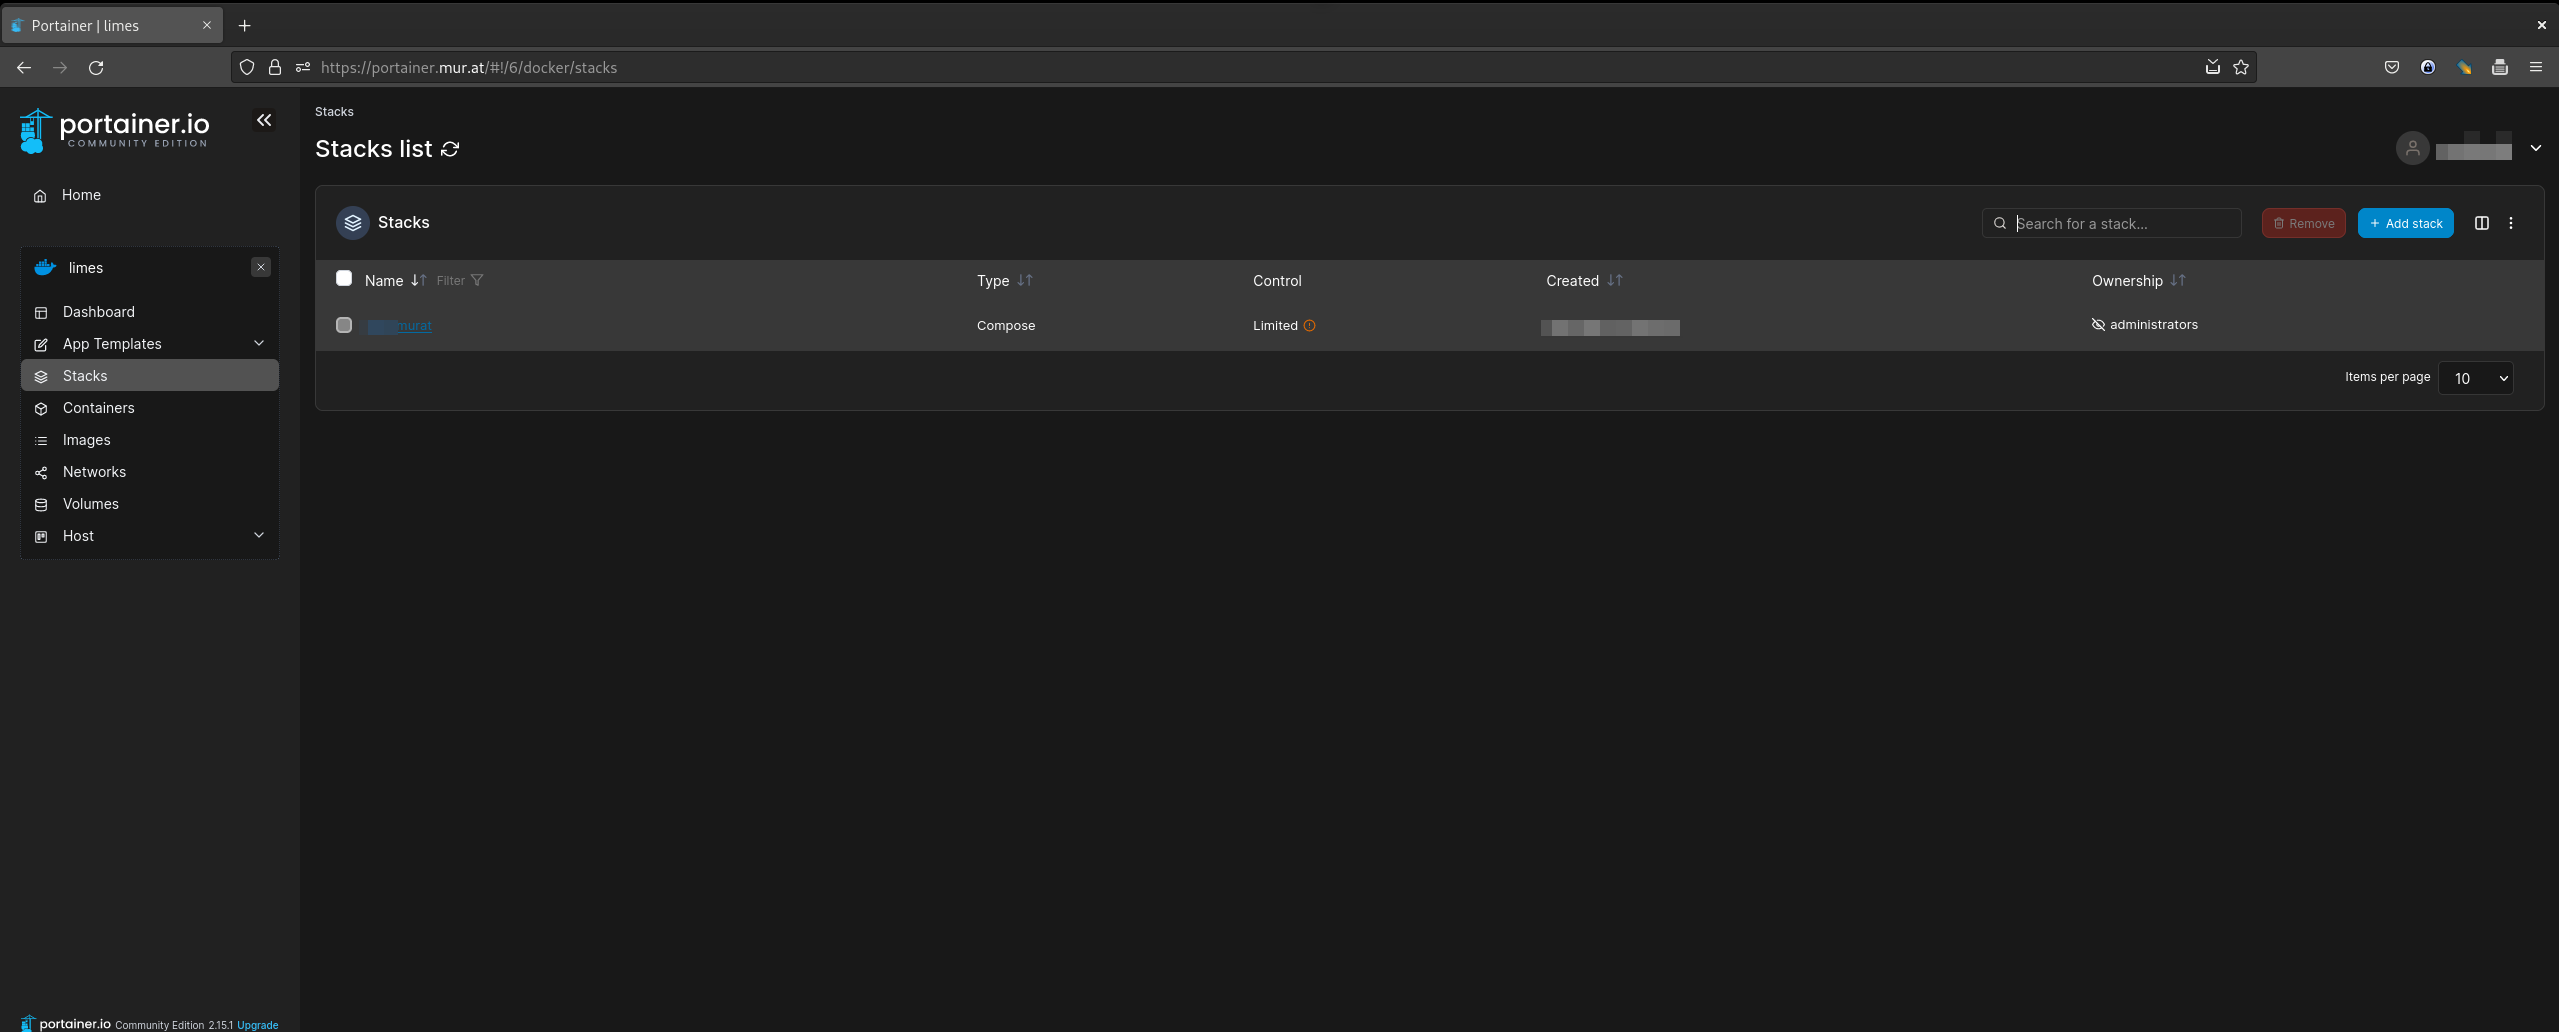This screenshot has width=2559, height=1032.
Task: Close the limes environment with X
Action: click(x=261, y=267)
